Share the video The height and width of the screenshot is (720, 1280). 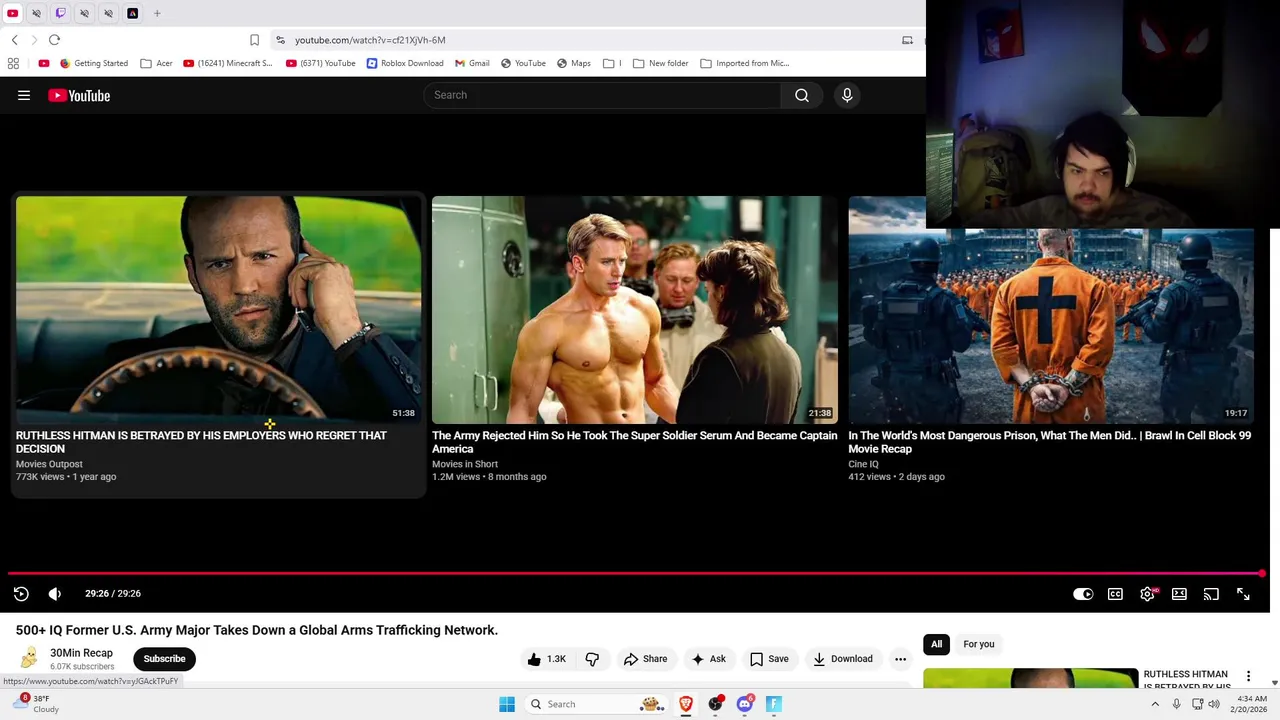pos(645,659)
